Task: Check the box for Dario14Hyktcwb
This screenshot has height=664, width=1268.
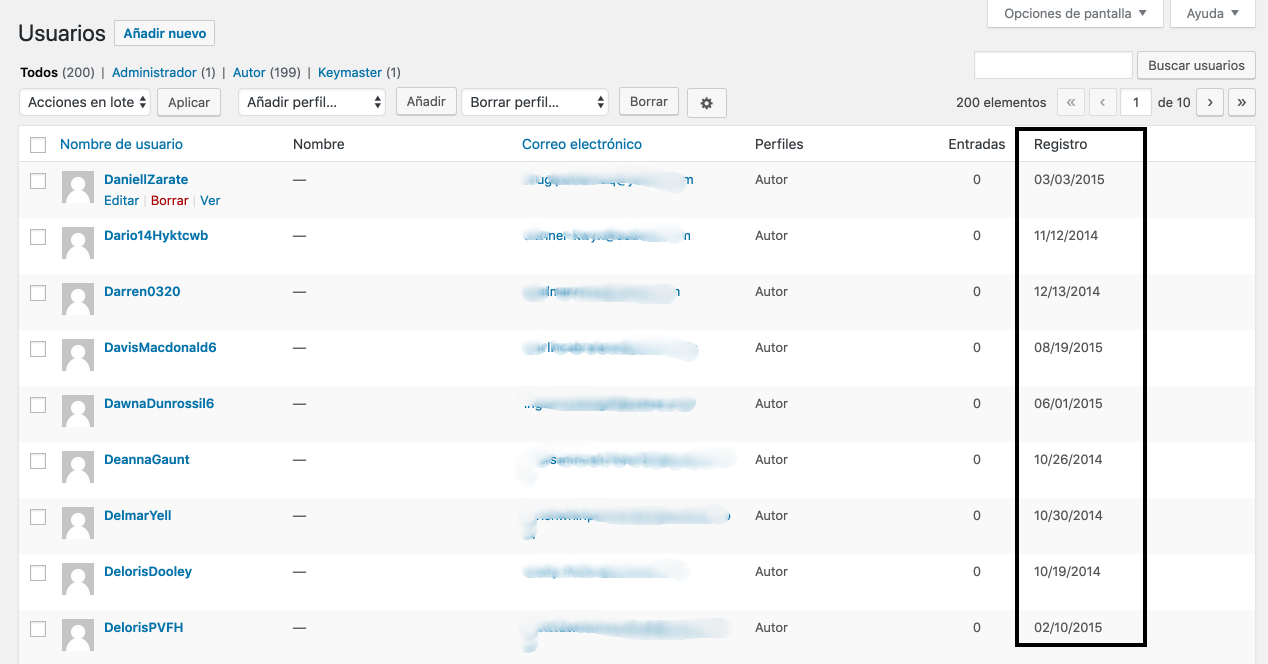Action: [x=38, y=237]
